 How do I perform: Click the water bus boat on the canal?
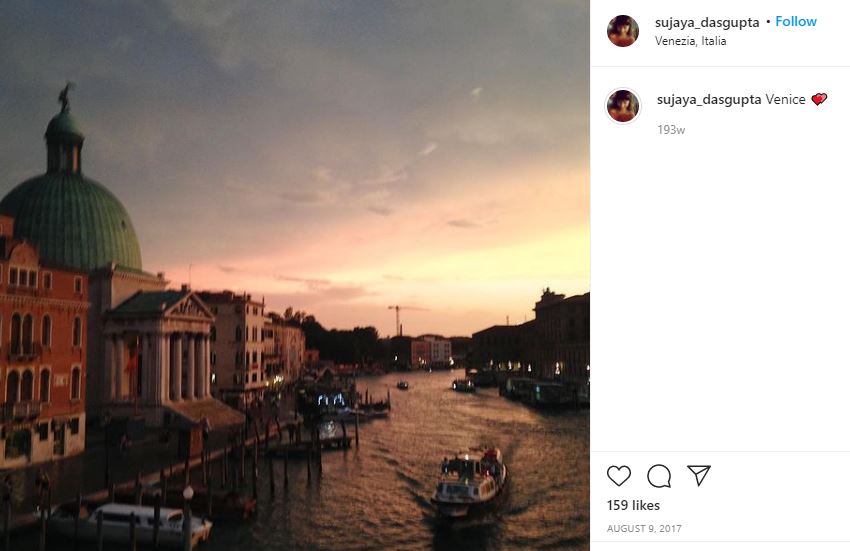(x=469, y=482)
